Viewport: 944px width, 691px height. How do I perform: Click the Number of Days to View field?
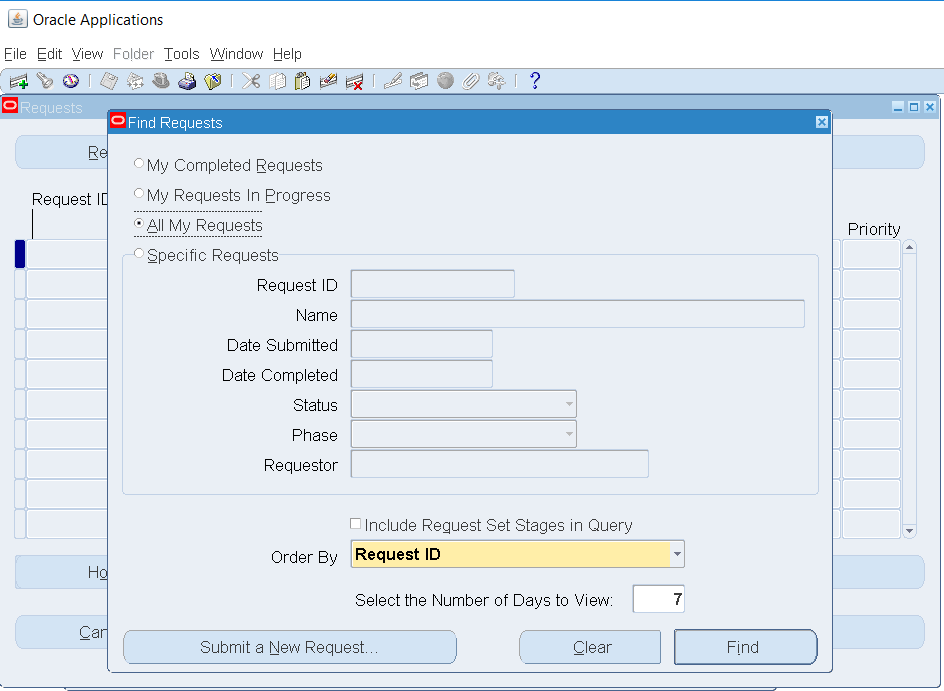coord(659,599)
